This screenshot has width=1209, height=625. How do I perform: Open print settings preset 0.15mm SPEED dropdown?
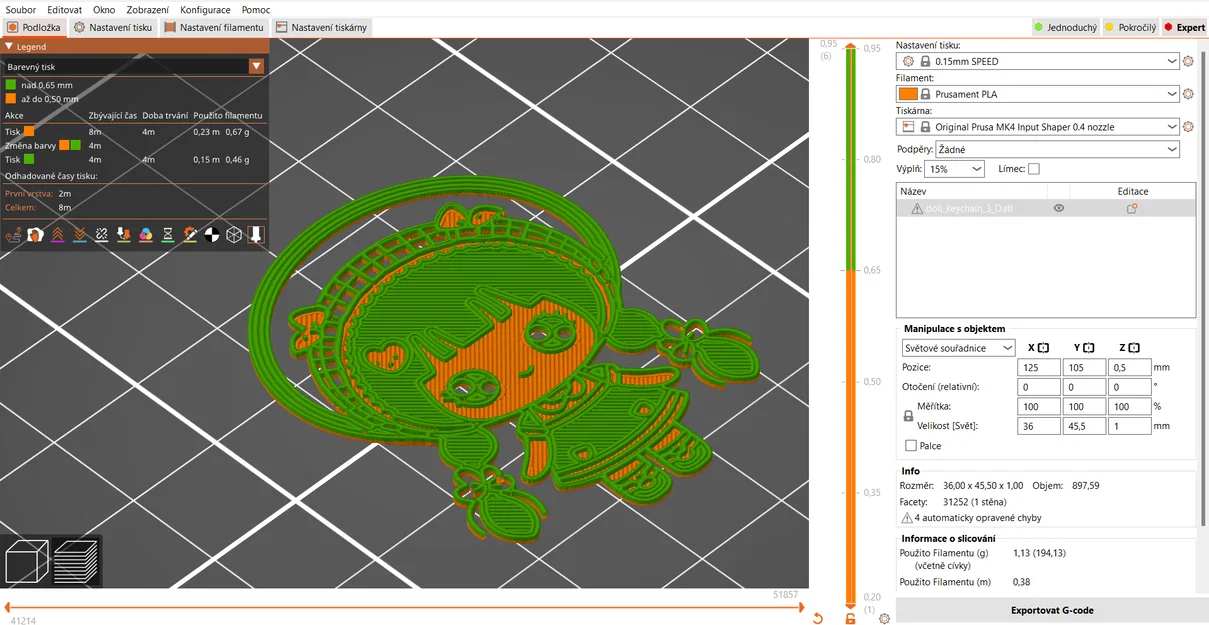pos(1039,61)
